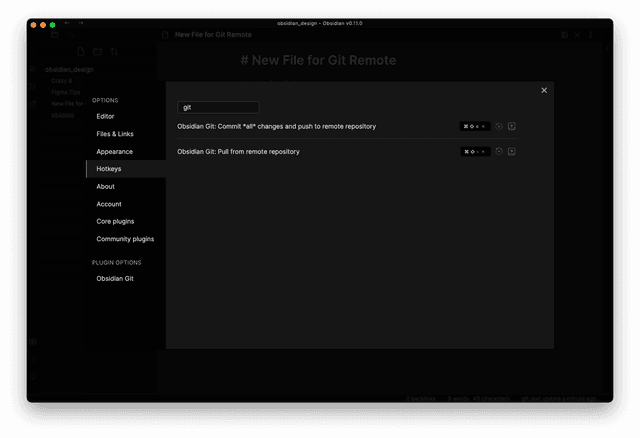Click the forward navigation arrow in the title bar
The image size is (640, 438).
point(81,23)
